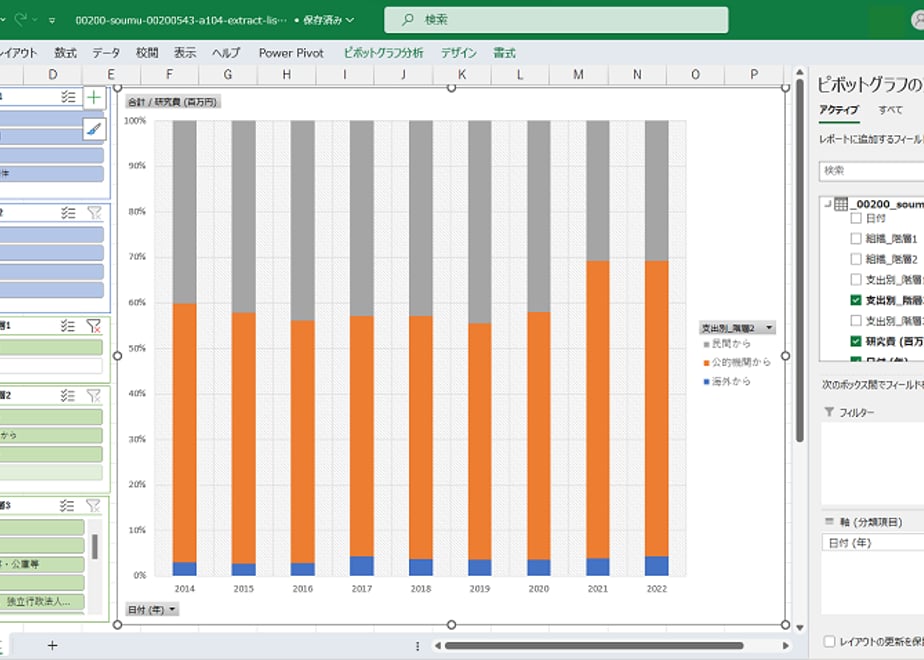
Task: Switch to the 書式 ribbon tab
Action: [x=504, y=53]
